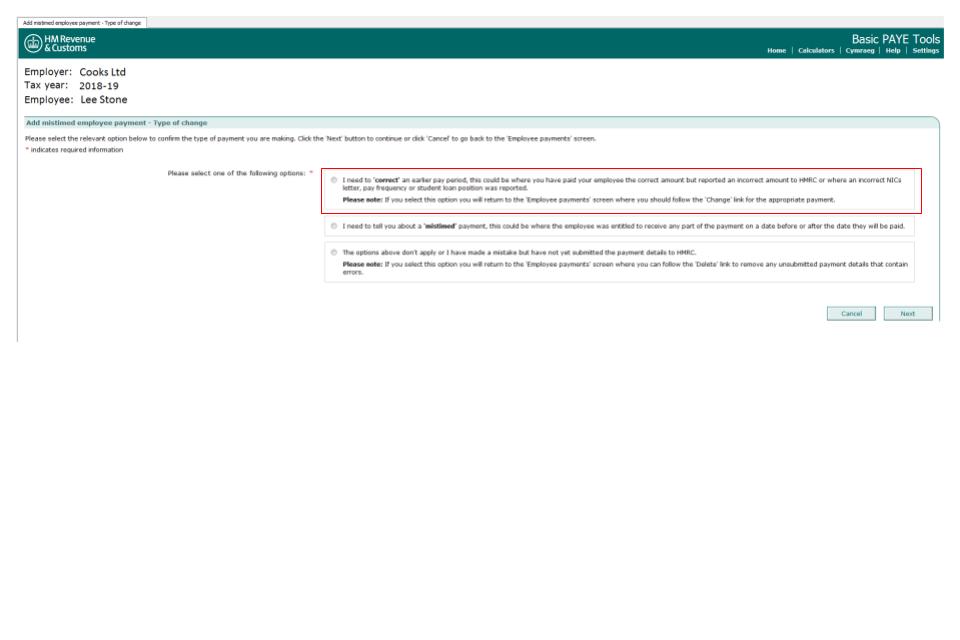Click the tax year value 2018-19
The height and width of the screenshot is (640, 960).
(99, 86)
